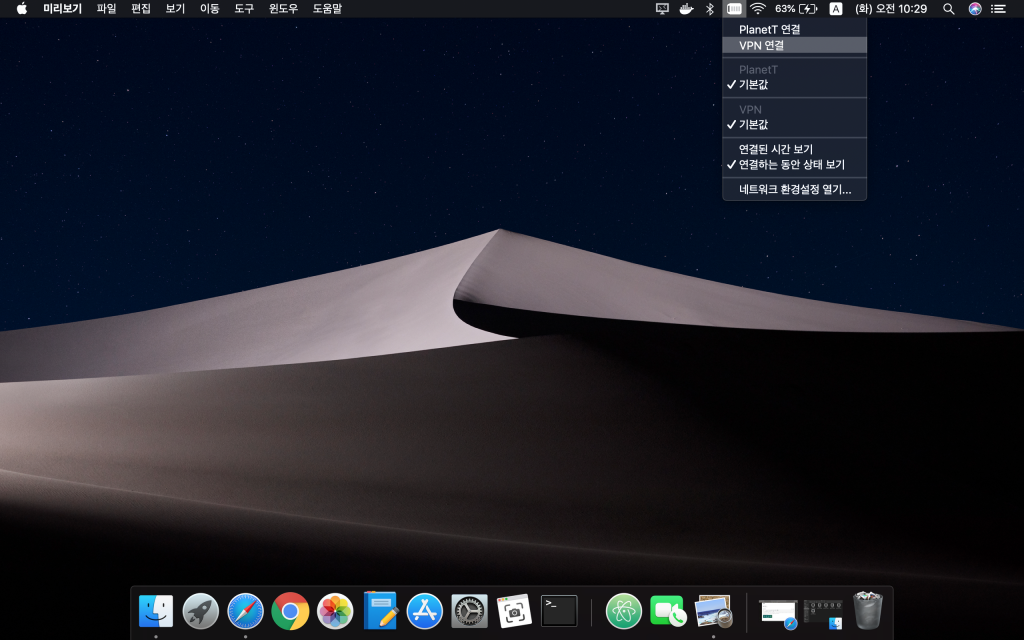Open the Apple menu
1024x640 pixels.
click(22, 8)
